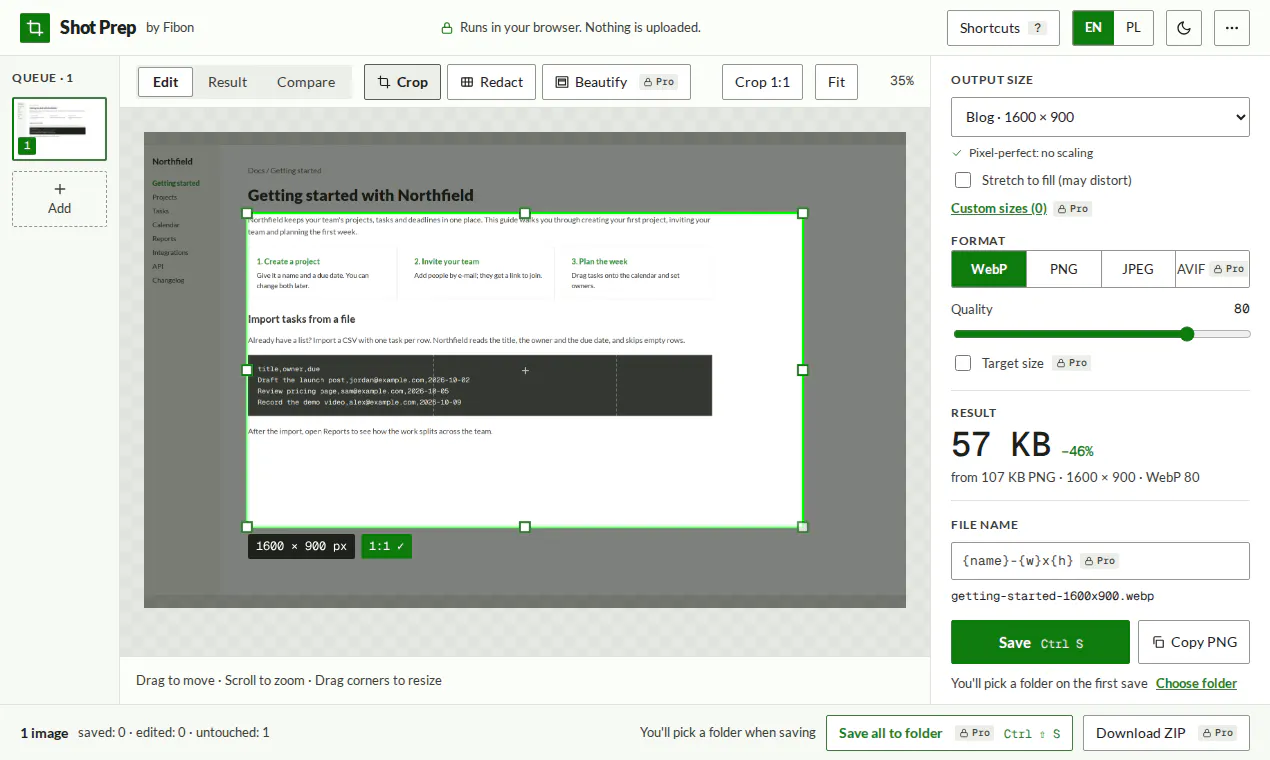Click the top-left crop corner handle
This screenshot has height=760, width=1270.
point(248,213)
